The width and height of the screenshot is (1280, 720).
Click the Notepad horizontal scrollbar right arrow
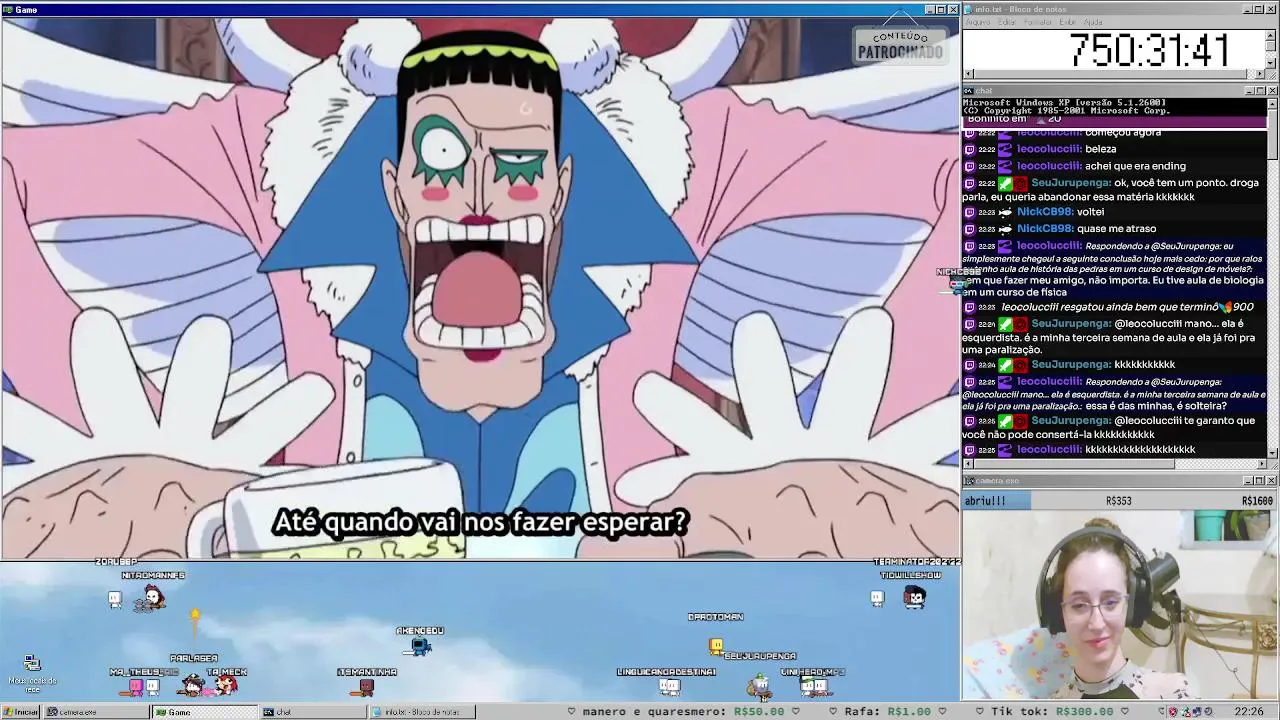point(1261,74)
